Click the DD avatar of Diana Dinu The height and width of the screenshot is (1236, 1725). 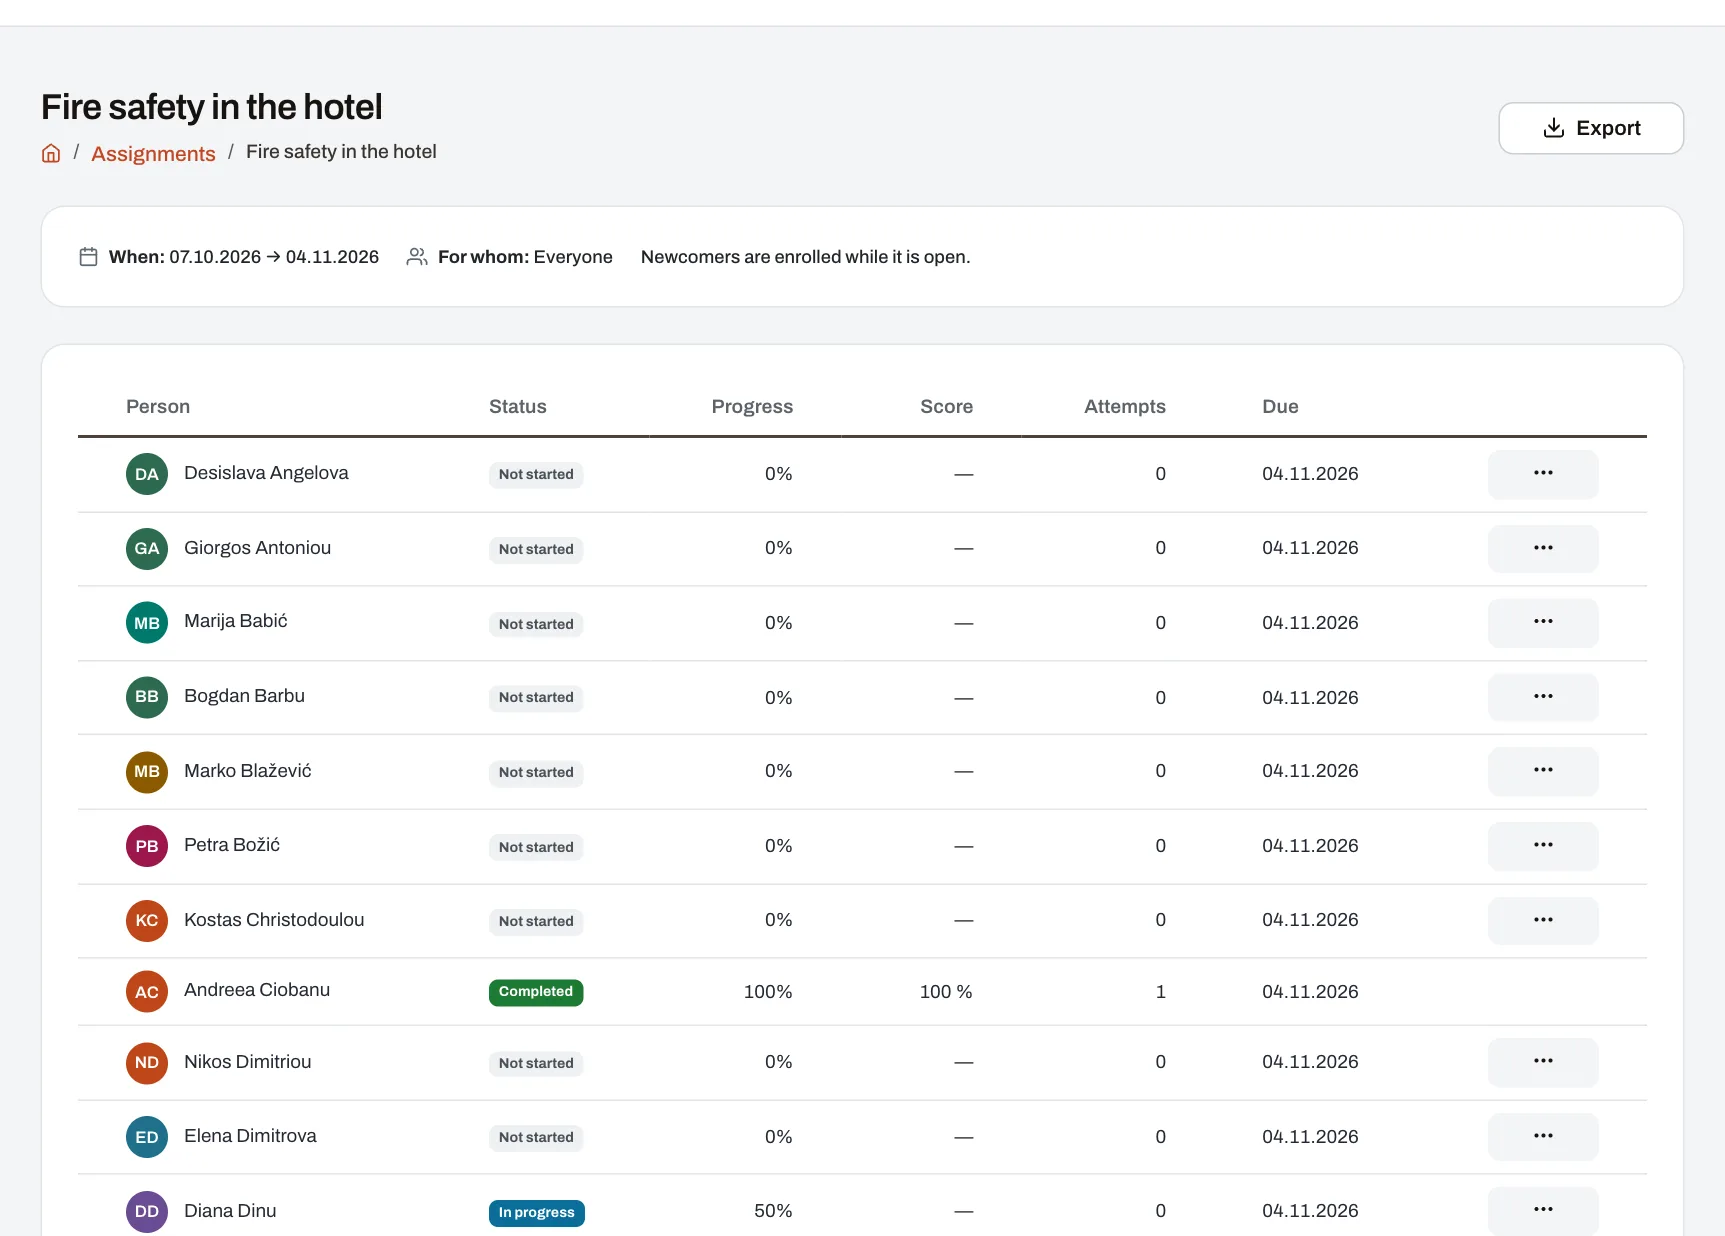coord(147,1211)
